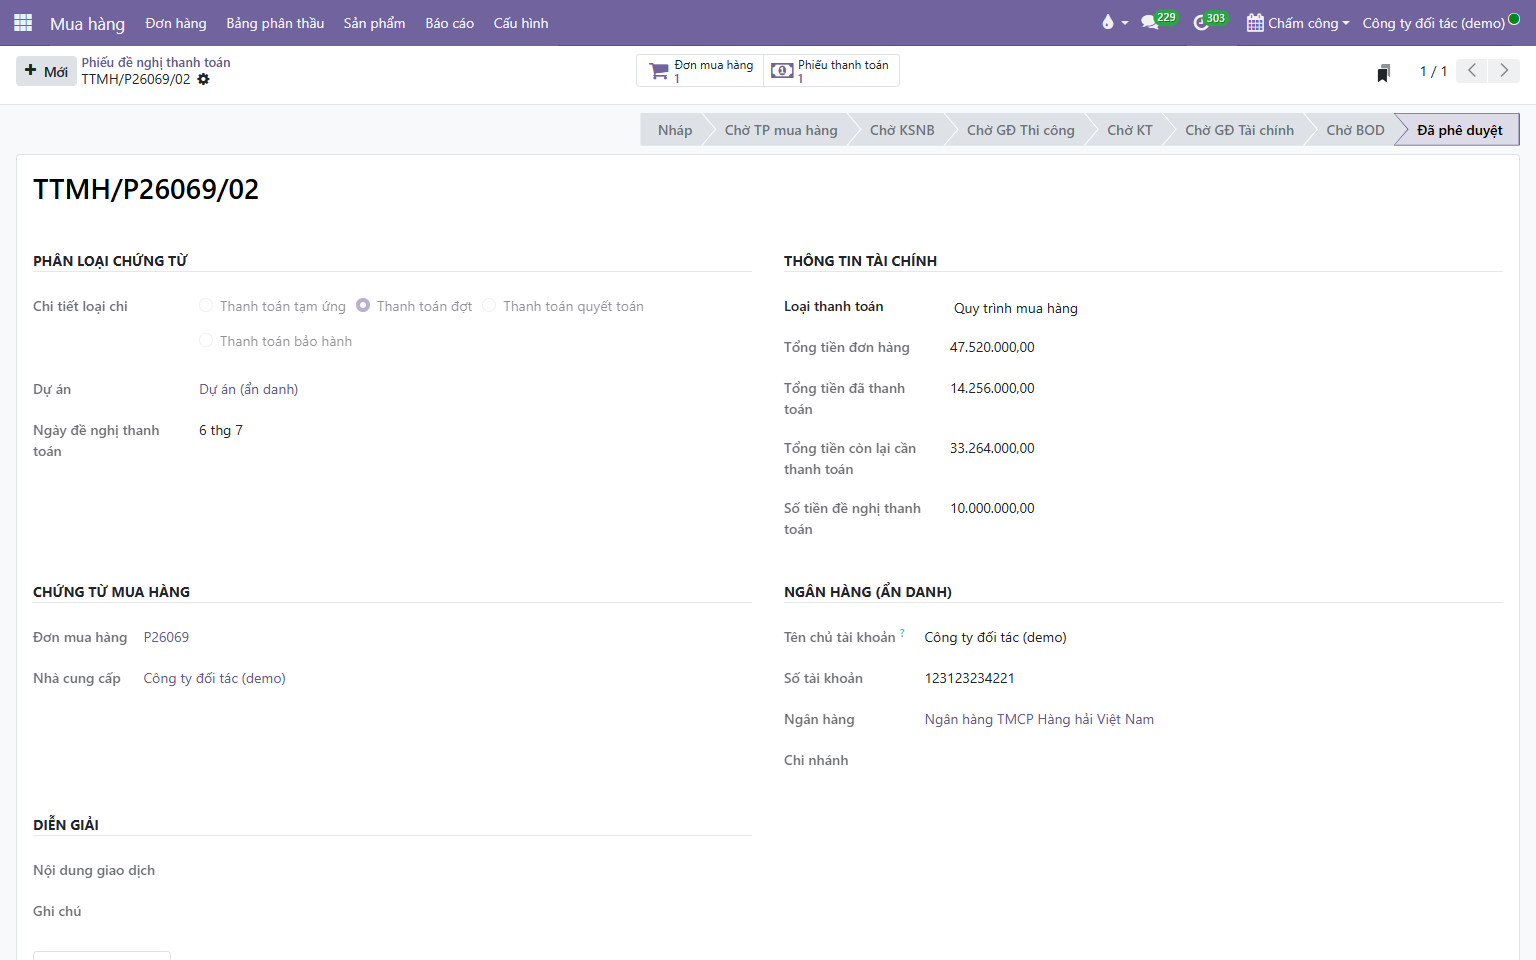The height and width of the screenshot is (960, 1536).
Task: Select Thanh toán quyết toán radio option
Action: (489, 306)
